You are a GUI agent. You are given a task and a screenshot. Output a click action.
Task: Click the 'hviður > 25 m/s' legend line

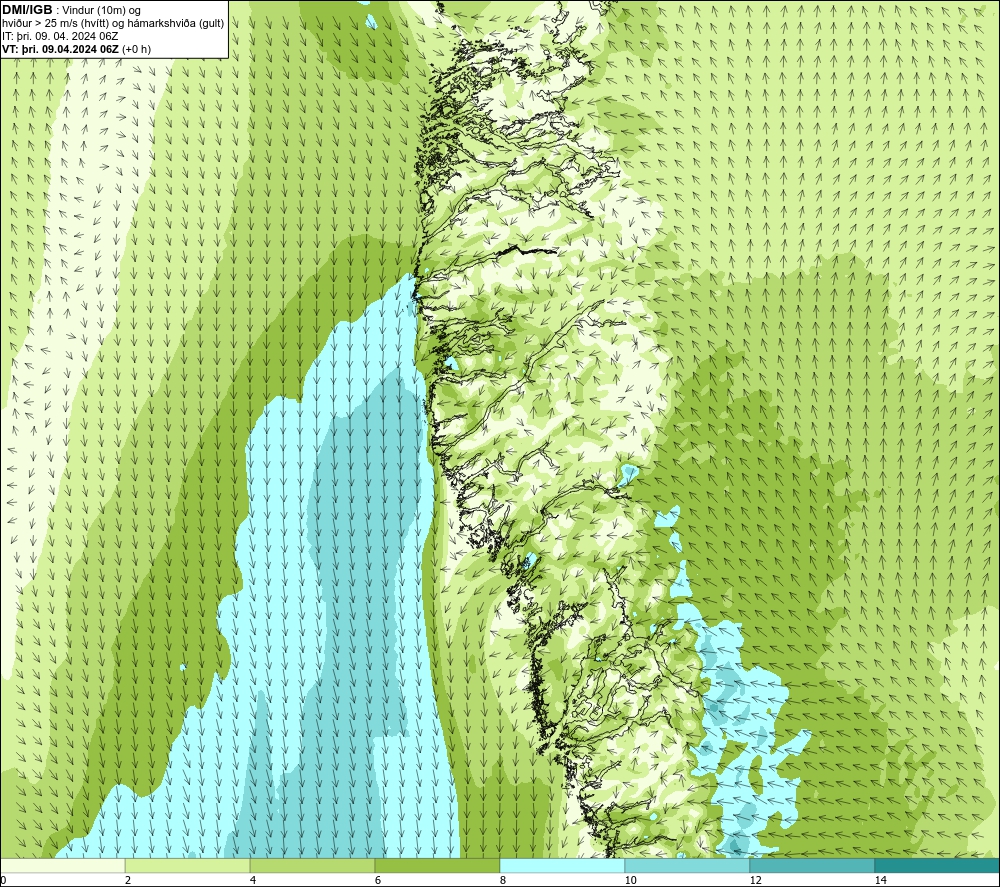(113, 24)
